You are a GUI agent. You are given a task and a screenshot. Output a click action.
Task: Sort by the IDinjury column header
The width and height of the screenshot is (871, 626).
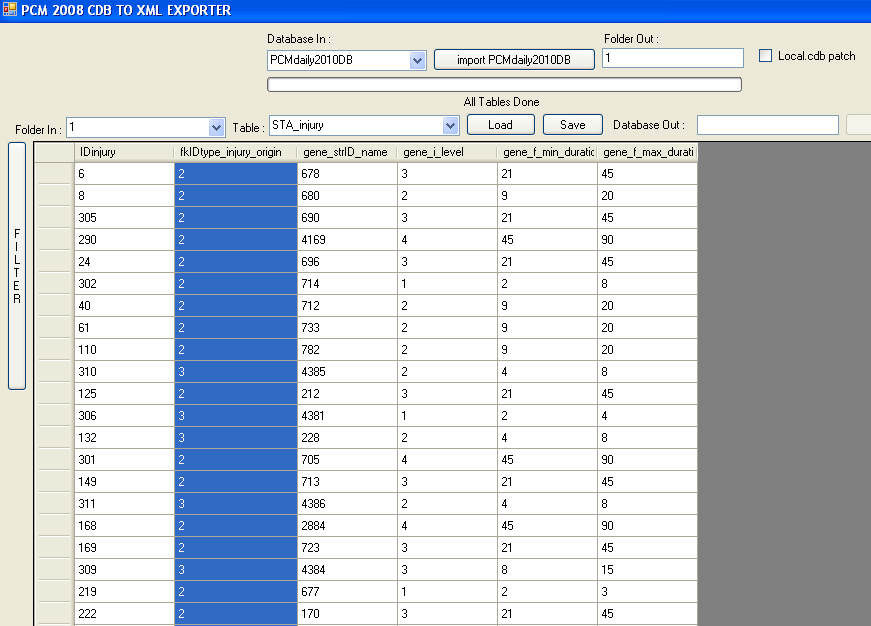pyautogui.click(x=124, y=152)
